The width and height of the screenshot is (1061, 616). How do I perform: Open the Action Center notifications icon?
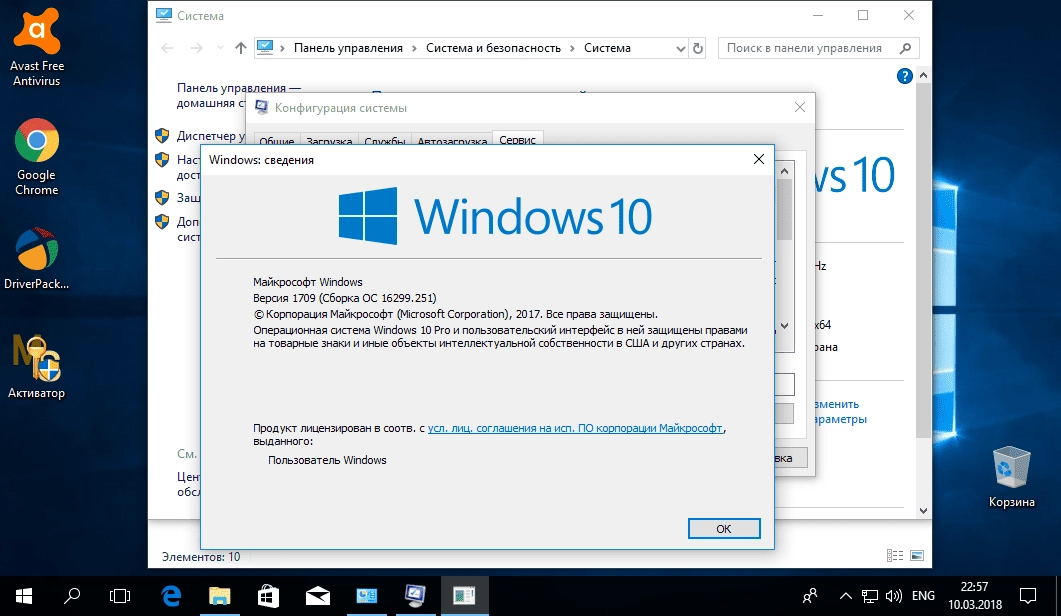click(1028, 596)
